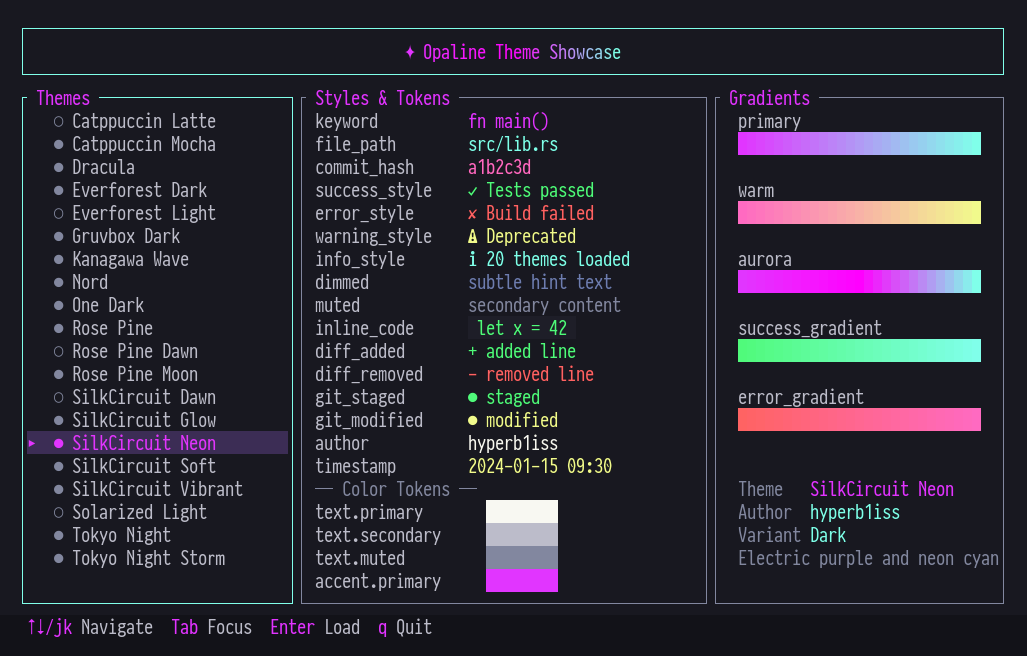Click the info icon before 20 themes loaded

coord(472,259)
